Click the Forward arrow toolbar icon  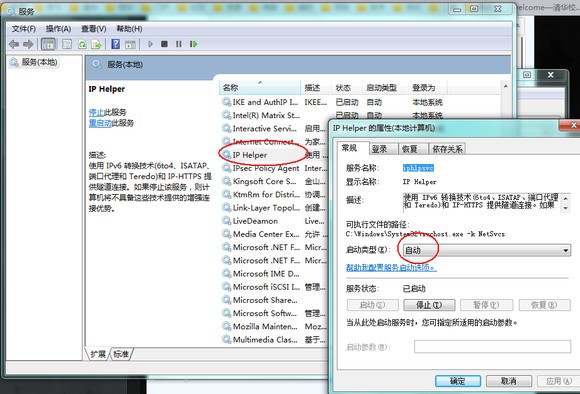[x=28, y=44]
